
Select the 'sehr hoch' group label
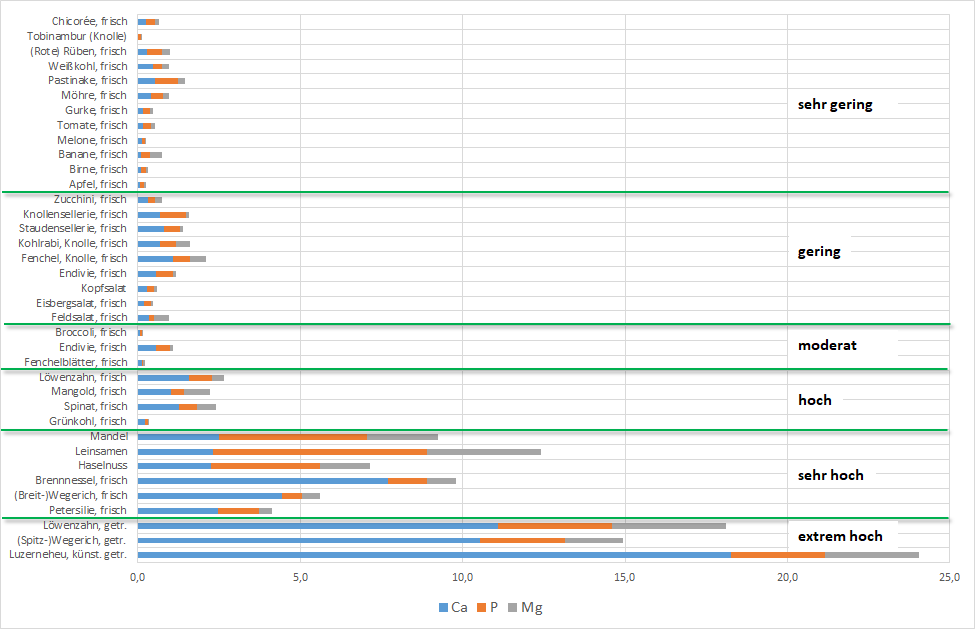click(x=831, y=475)
